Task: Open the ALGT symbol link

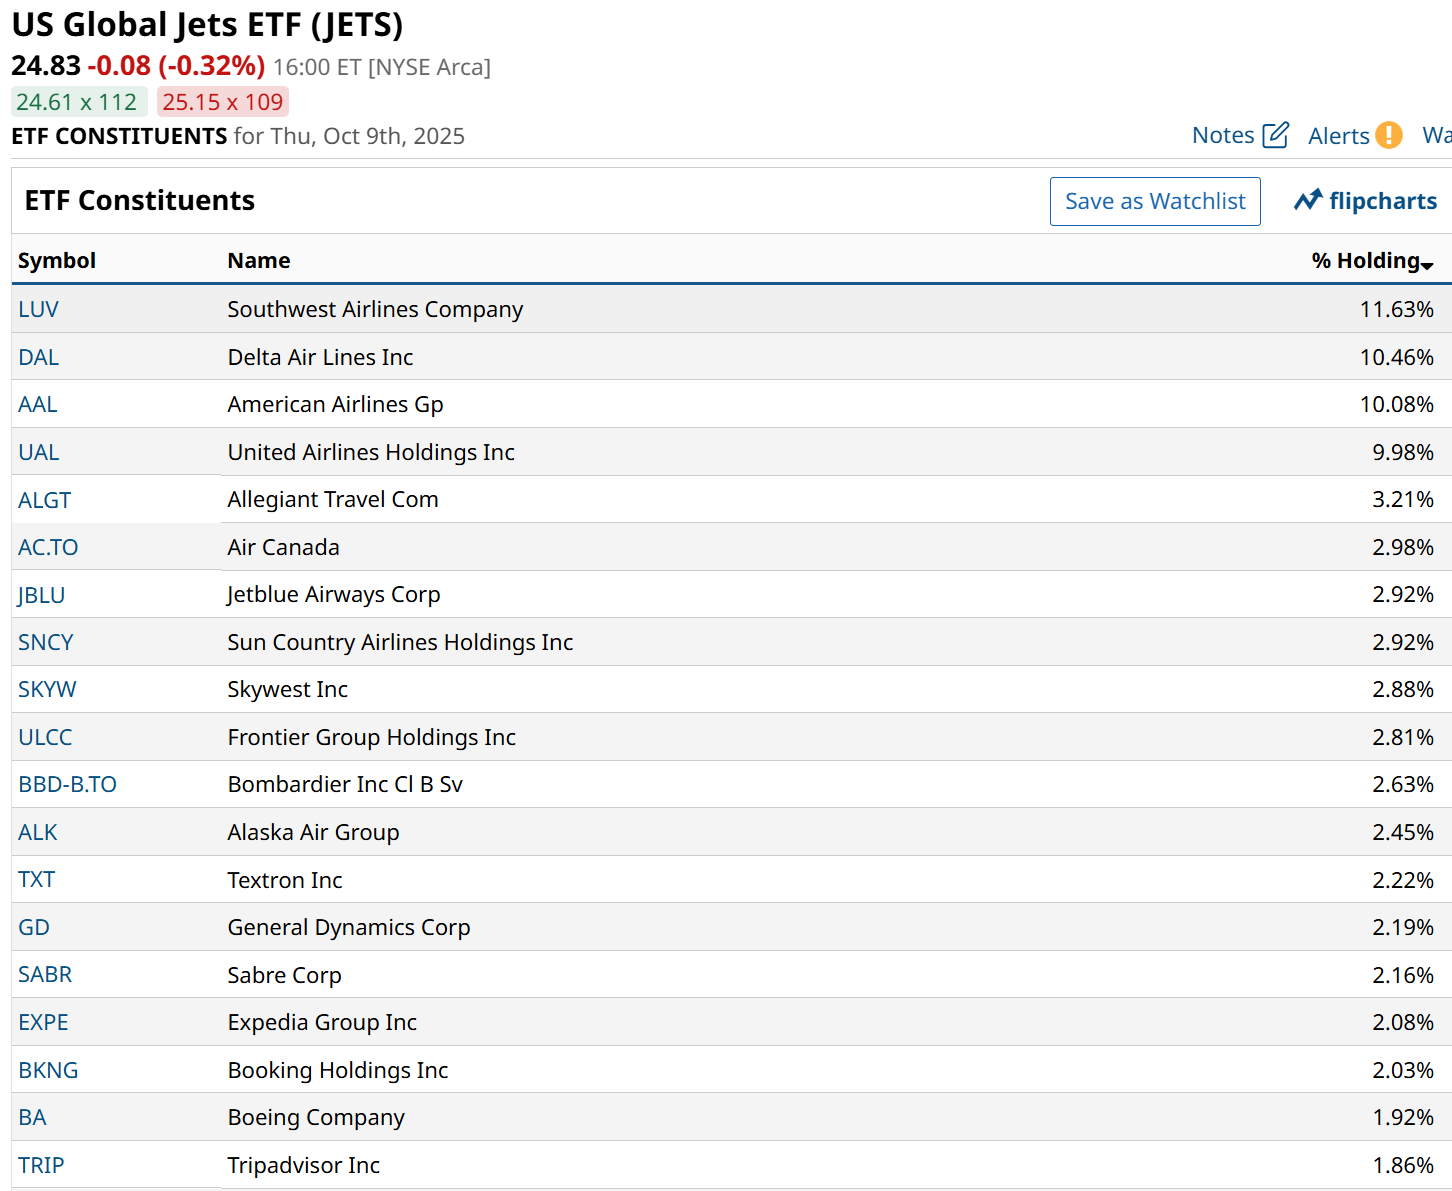Action: (45, 500)
